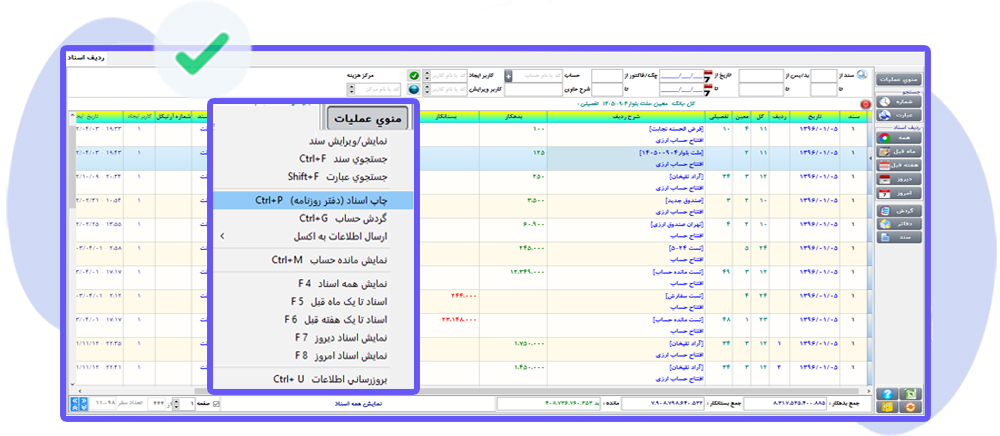Select چاپ اسناد (دفتر روزنامه) menu entry
Viewport: 1000px width, 436px height.
(x=313, y=201)
